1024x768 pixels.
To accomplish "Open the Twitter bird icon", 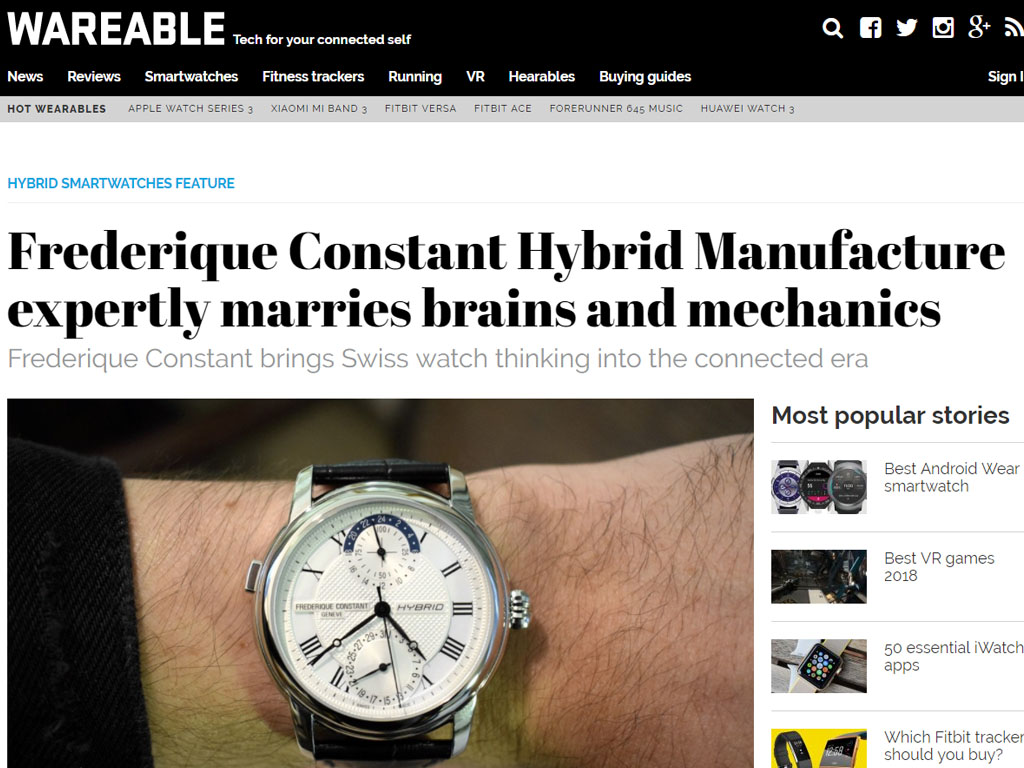I will click(x=906, y=28).
